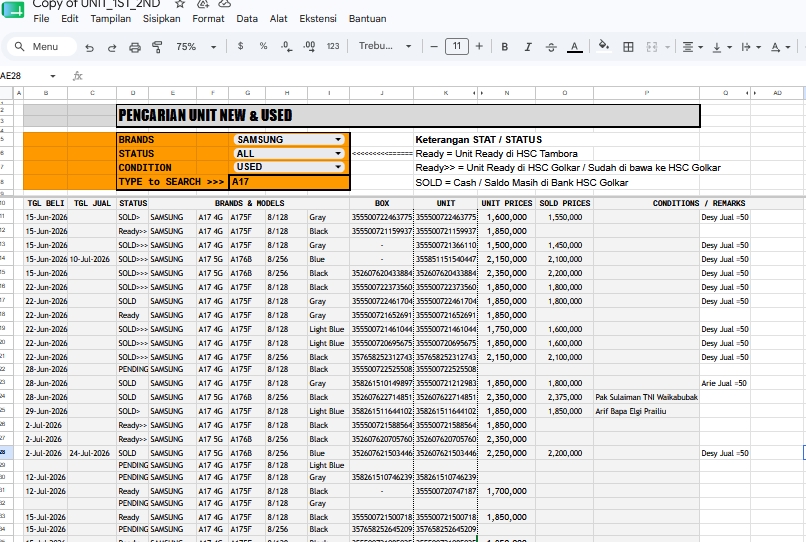The height and width of the screenshot is (542, 806).
Task: Decrease font size with minus button
Action: [x=434, y=46]
